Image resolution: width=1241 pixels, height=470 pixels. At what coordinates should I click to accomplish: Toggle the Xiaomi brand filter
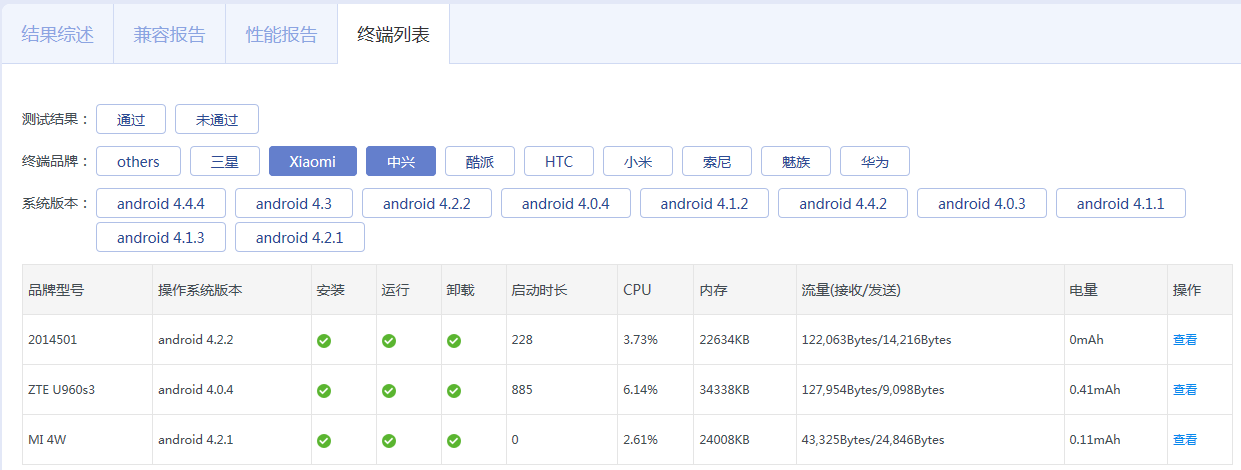pyautogui.click(x=313, y=161)
